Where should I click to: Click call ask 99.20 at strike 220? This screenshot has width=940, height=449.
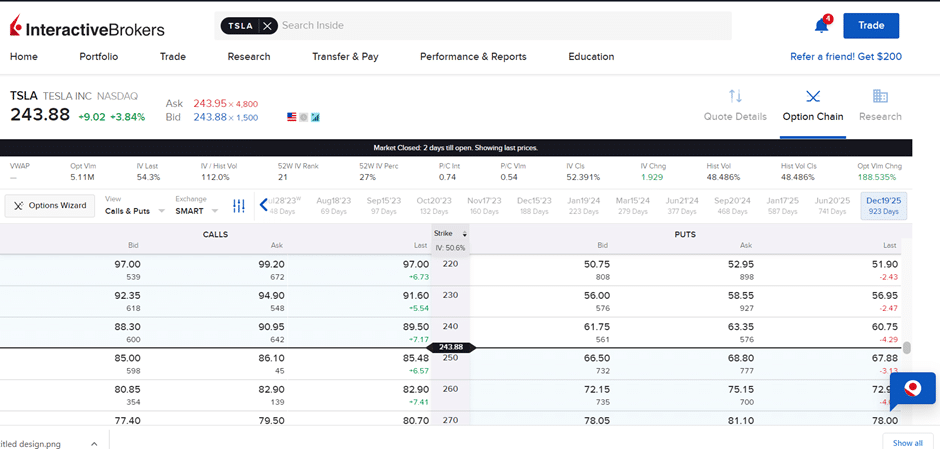270,264
